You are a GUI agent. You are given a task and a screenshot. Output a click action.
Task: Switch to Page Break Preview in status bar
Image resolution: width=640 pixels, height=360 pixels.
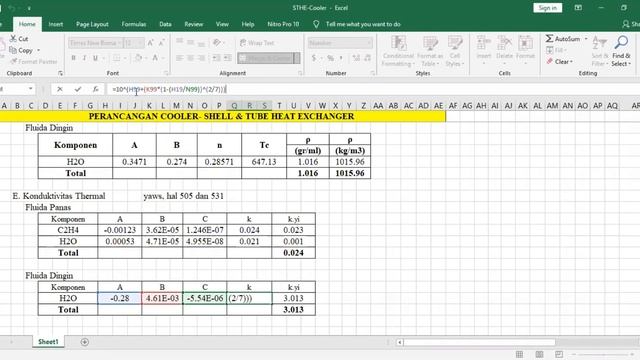pos(559,354)
